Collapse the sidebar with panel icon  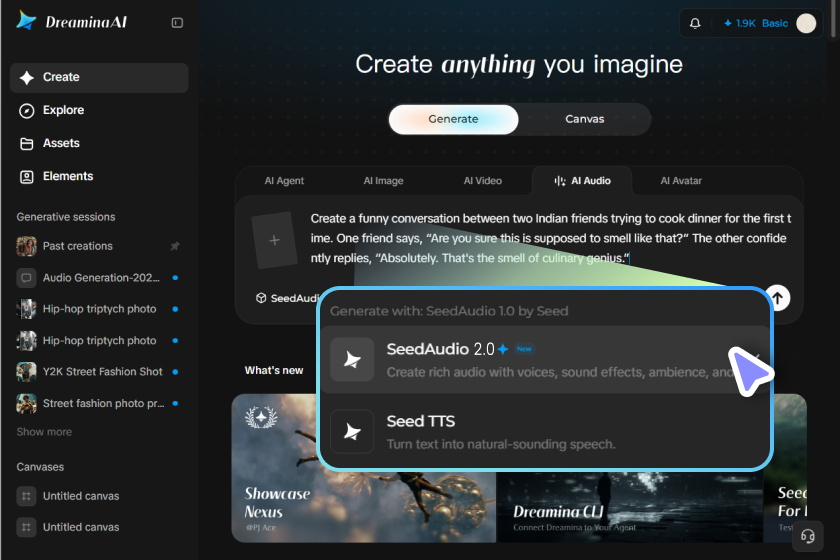[x=177, y=23]
